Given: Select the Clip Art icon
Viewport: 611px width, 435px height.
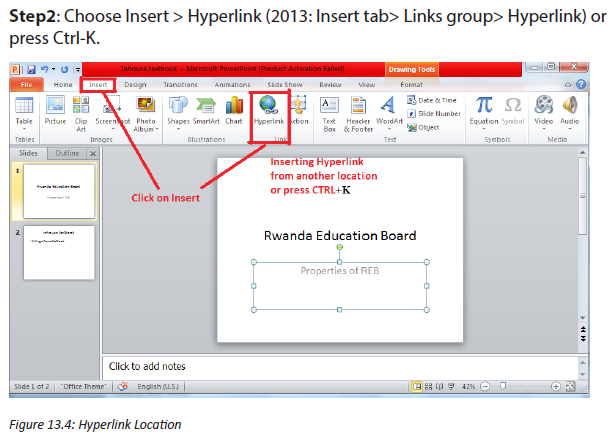Looking at the screenshot, I should click(x=81, y=105).
